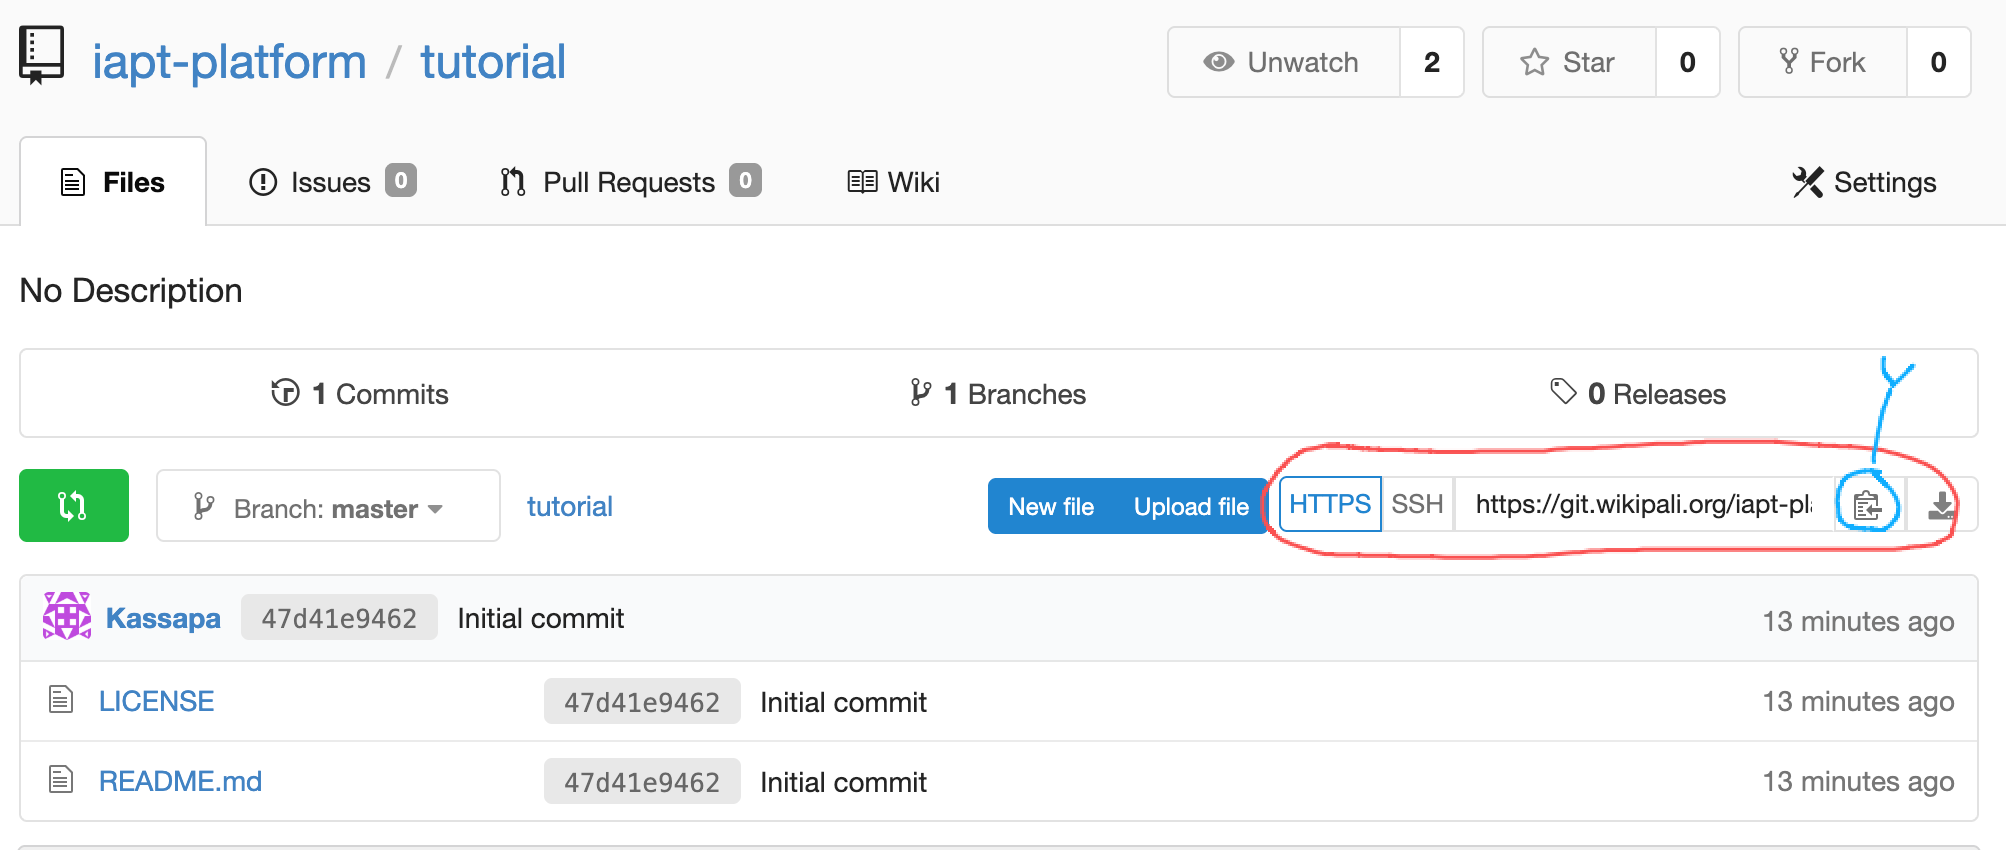
Task: Click the New file button
Action: [1050, 507]
